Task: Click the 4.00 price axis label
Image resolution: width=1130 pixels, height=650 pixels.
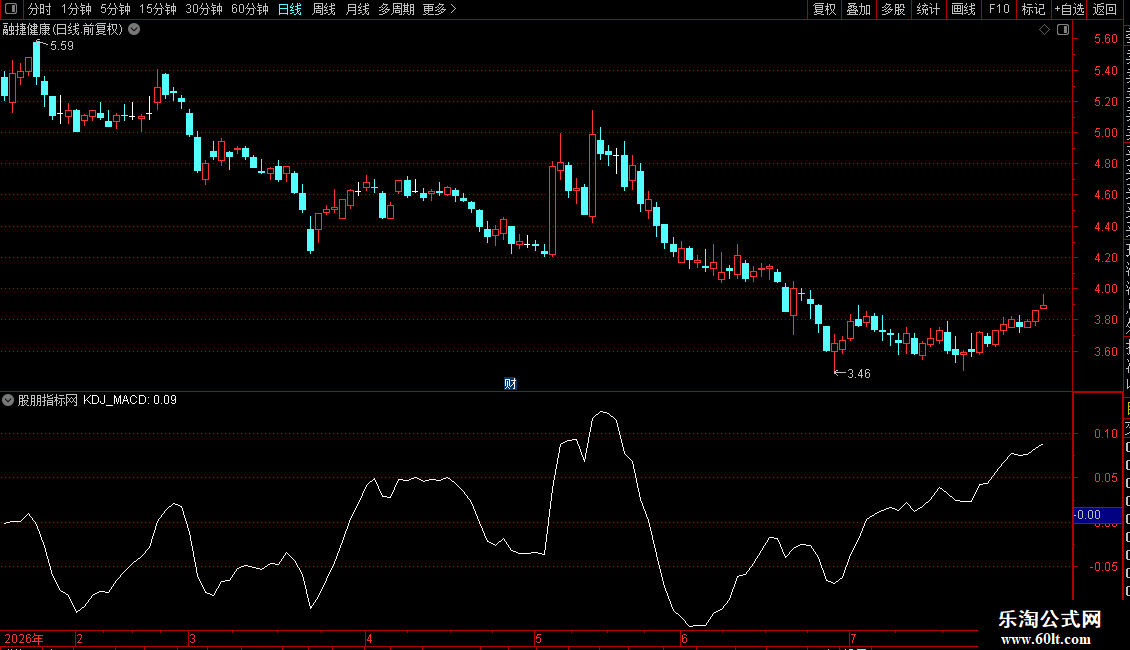Action: [1106, 288]
